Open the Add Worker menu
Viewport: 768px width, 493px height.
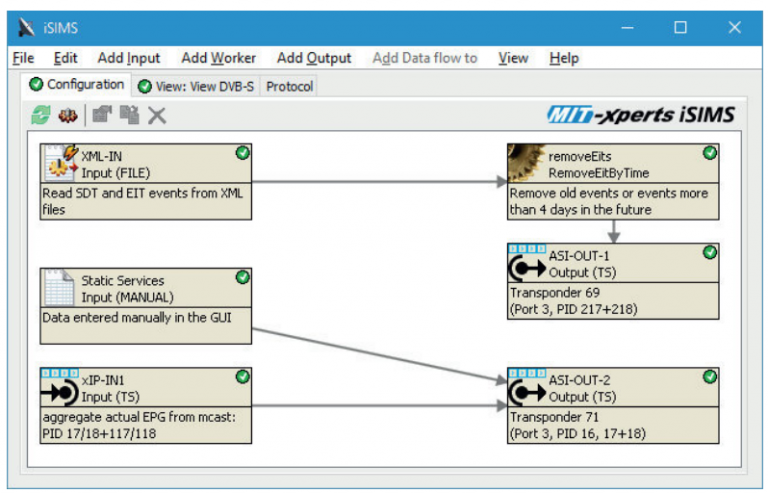[x=218, y=58]
